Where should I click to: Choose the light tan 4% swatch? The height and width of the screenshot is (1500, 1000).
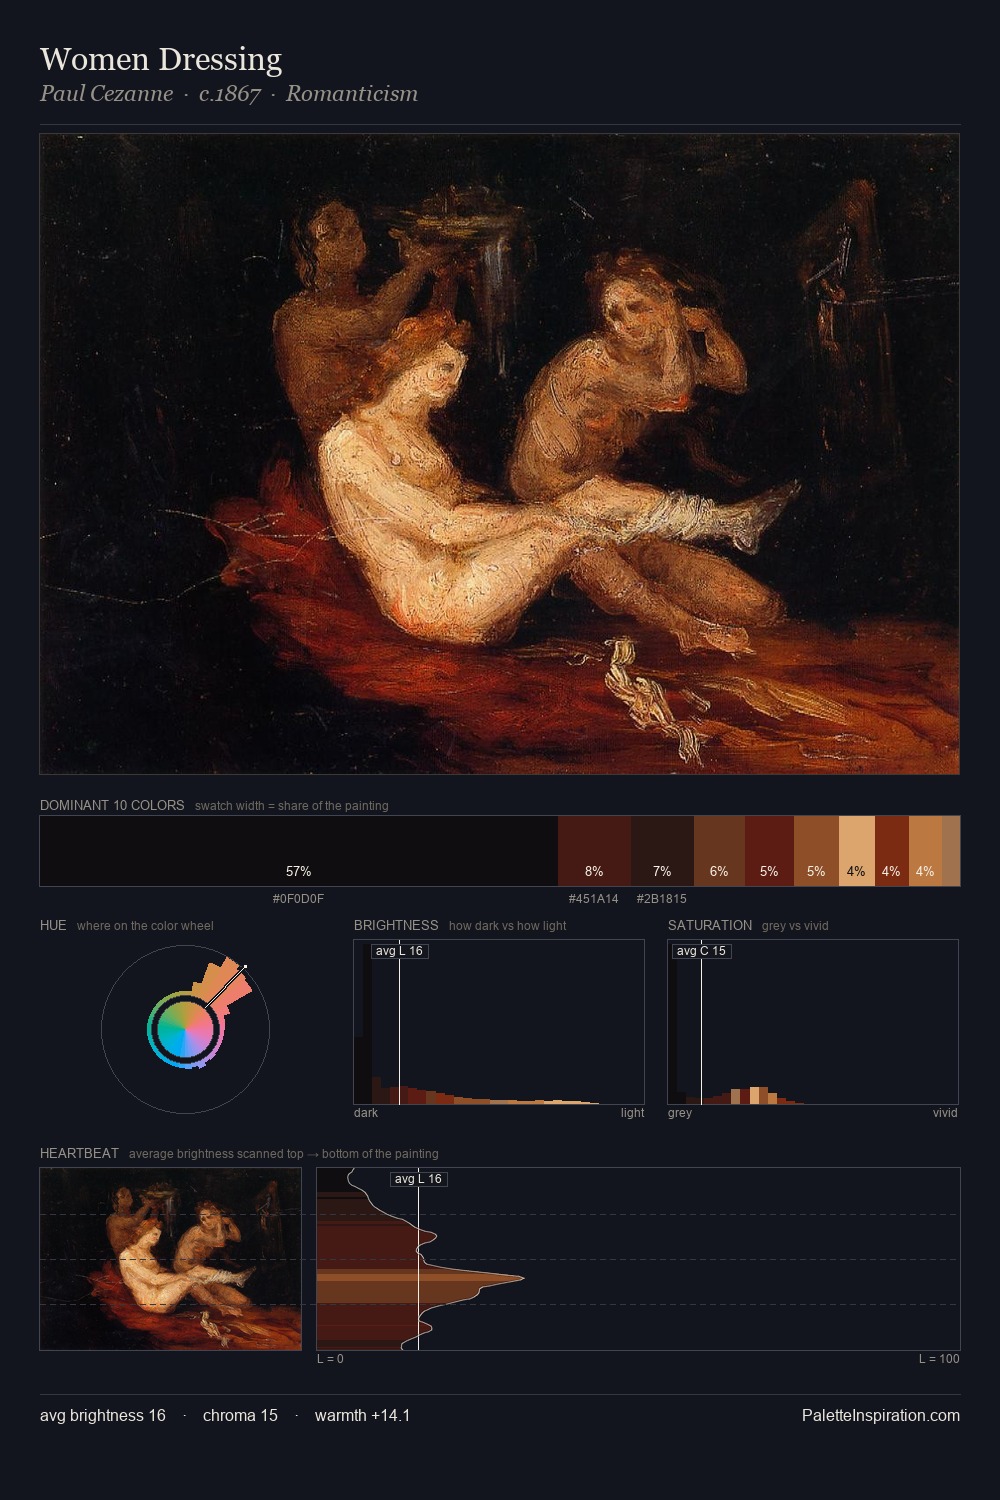pos(856,851)
